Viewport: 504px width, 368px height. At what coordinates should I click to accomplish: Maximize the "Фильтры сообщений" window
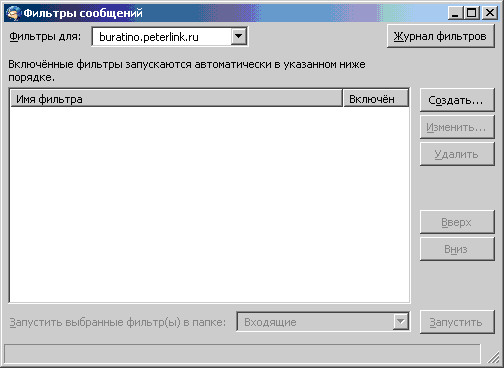[x=471, y=13]
